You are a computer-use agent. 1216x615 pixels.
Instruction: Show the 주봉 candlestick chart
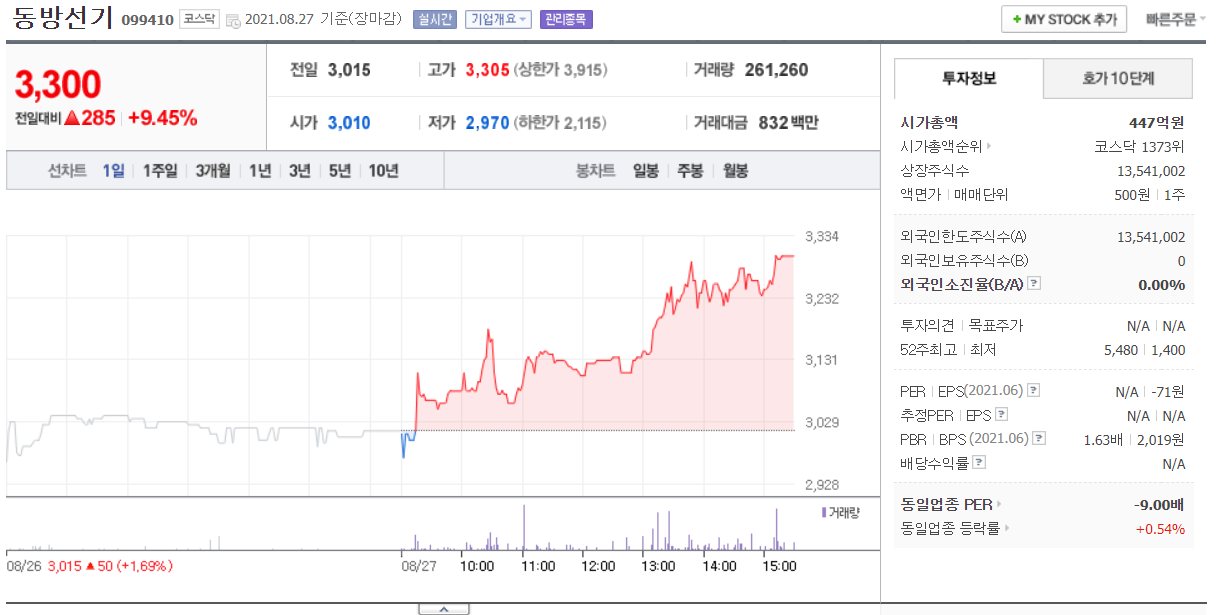(x=690, y=171)
